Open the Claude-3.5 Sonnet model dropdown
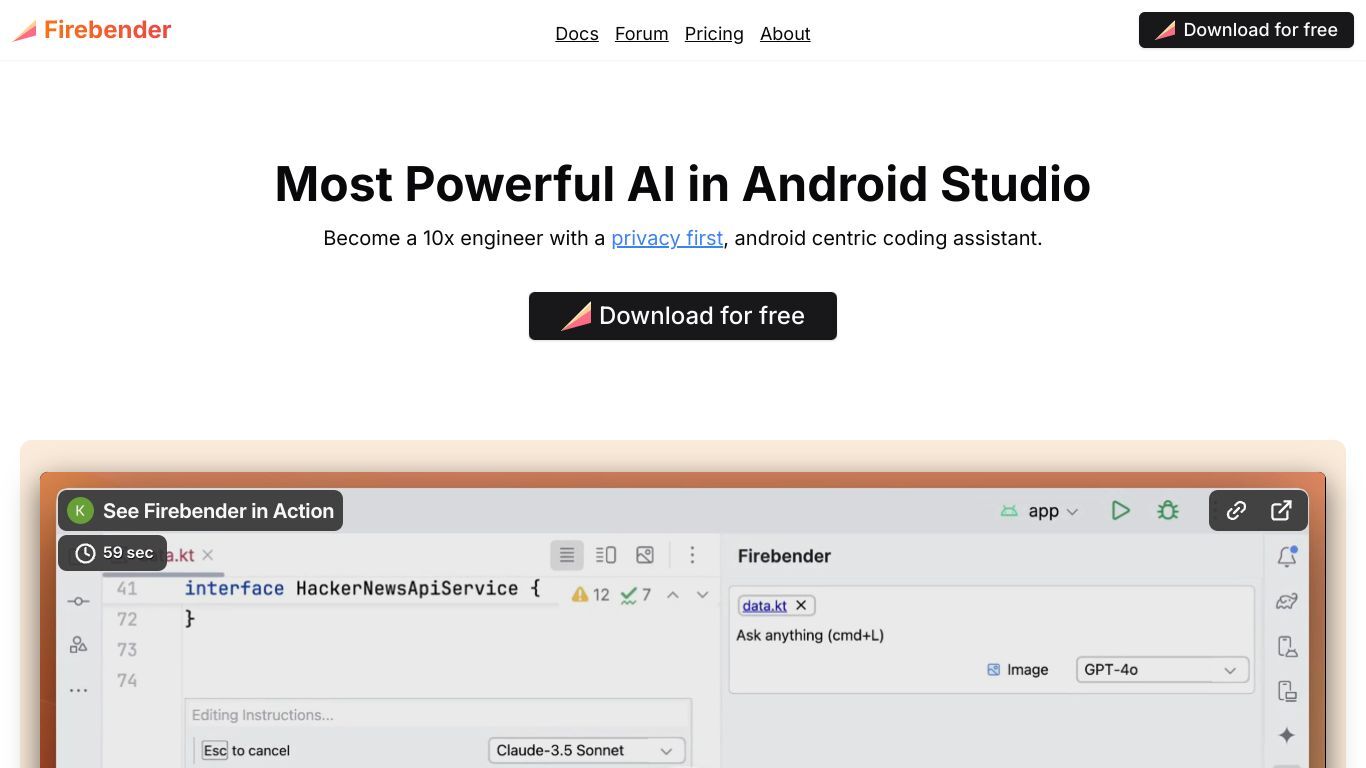 [x=586, y=750]
